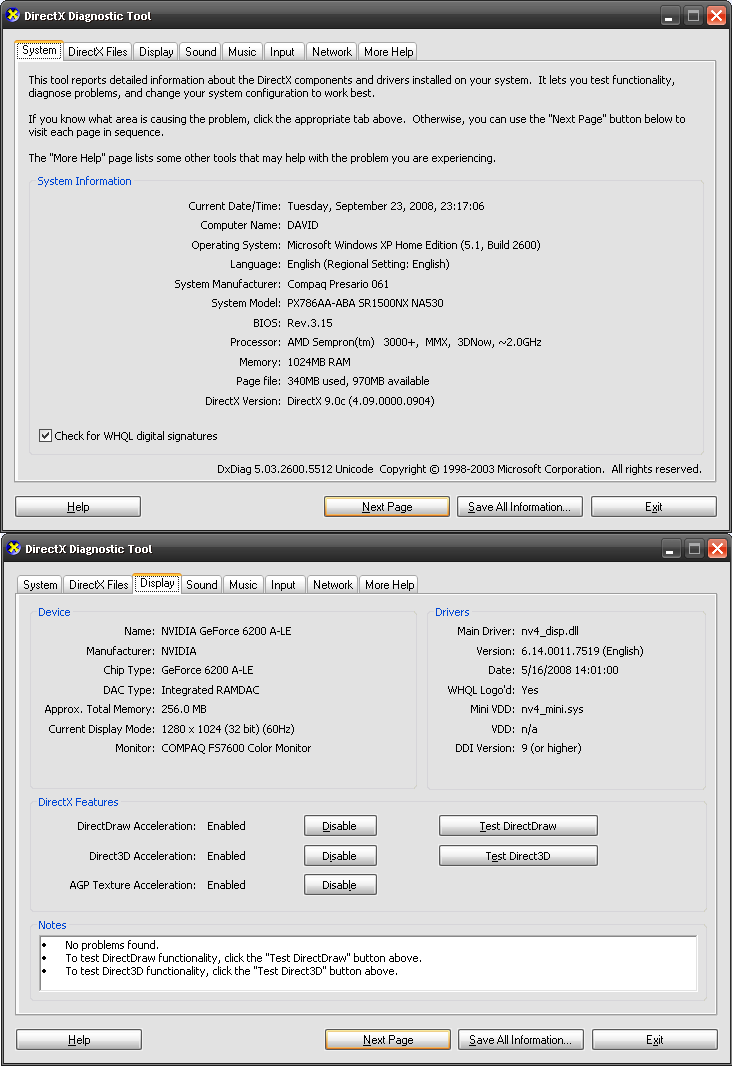Screen dimensions: 732x1066
Task: Click the No problems found note
Action: [111, 945]
